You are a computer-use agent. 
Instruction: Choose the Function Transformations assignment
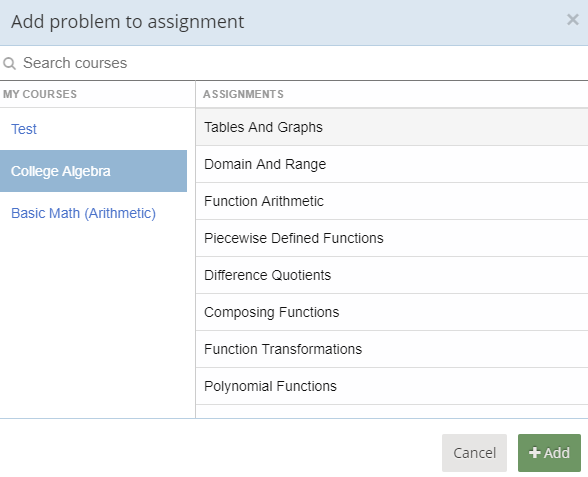pos(392,349)
